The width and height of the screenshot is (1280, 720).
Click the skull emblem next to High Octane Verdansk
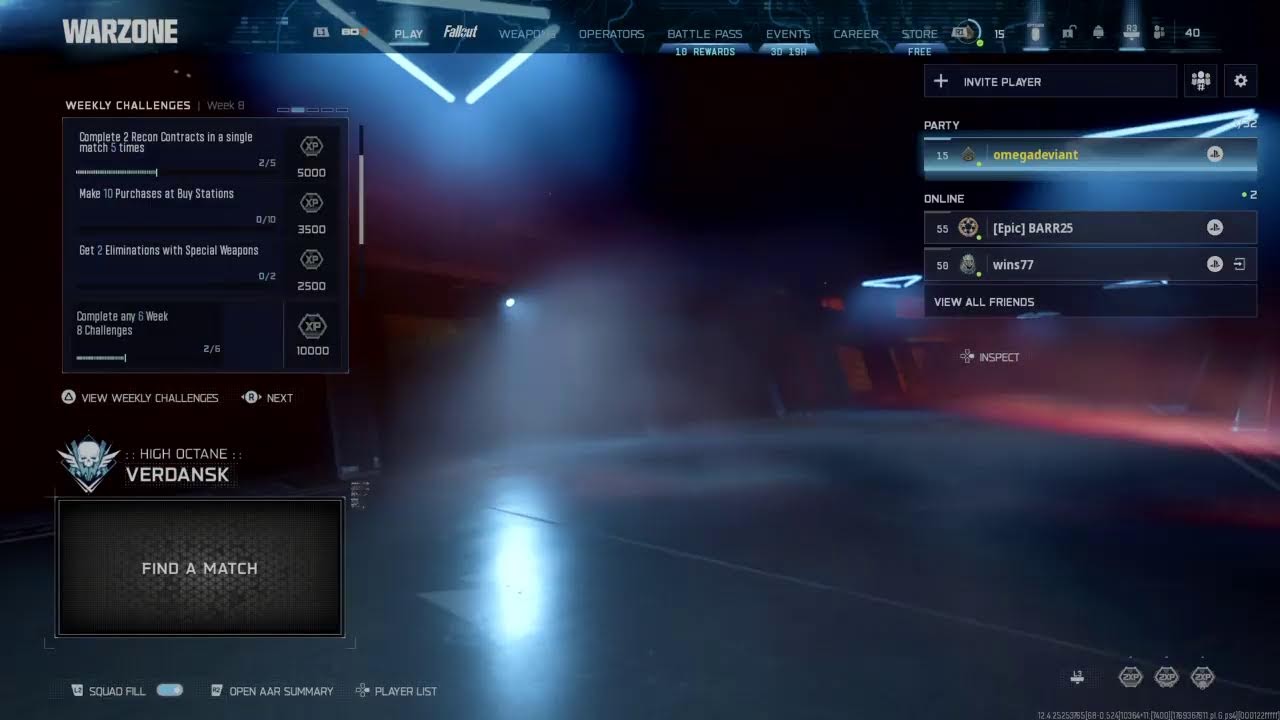(x=88, y=464)
